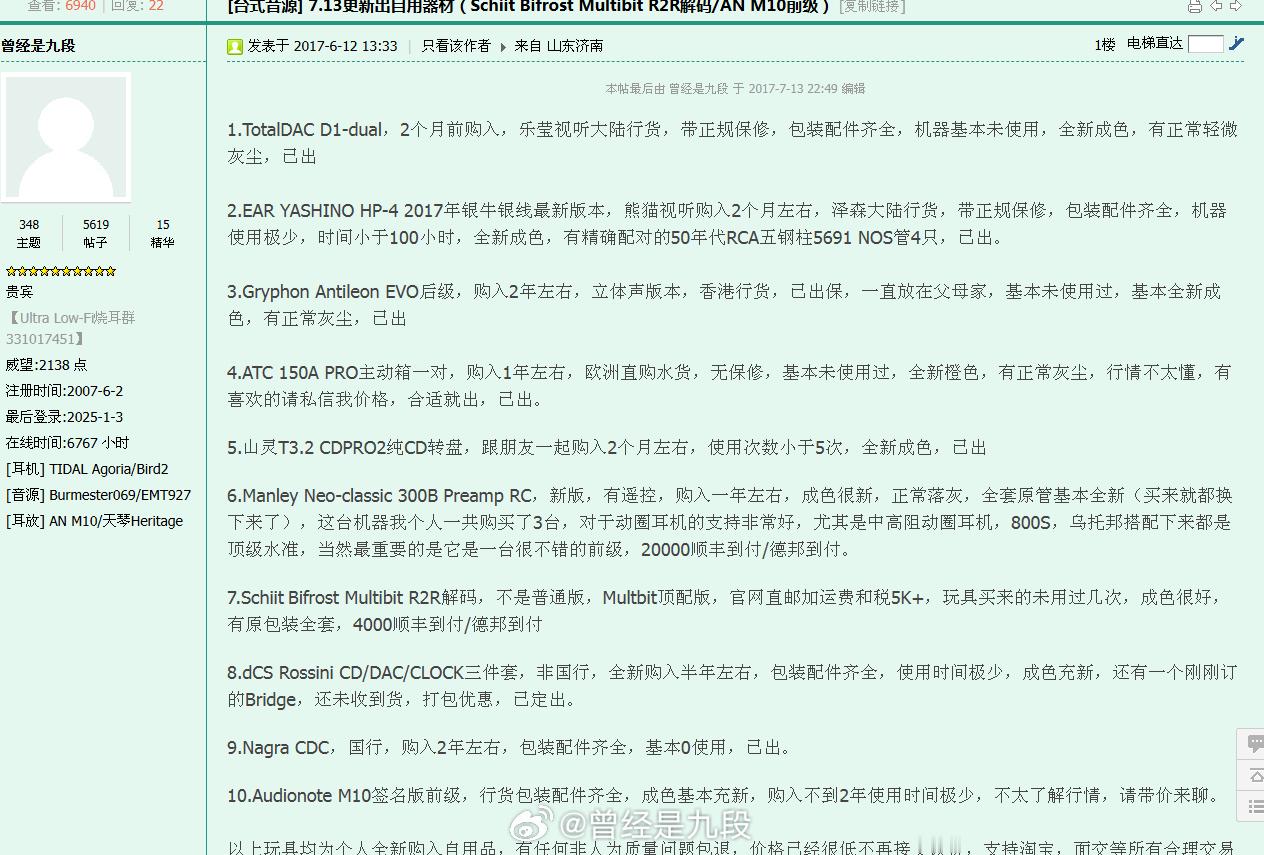Click the 贵宾 user group label
This screenshot has height=855, width=1264.
pyautogui.click(x=19, y=292)
